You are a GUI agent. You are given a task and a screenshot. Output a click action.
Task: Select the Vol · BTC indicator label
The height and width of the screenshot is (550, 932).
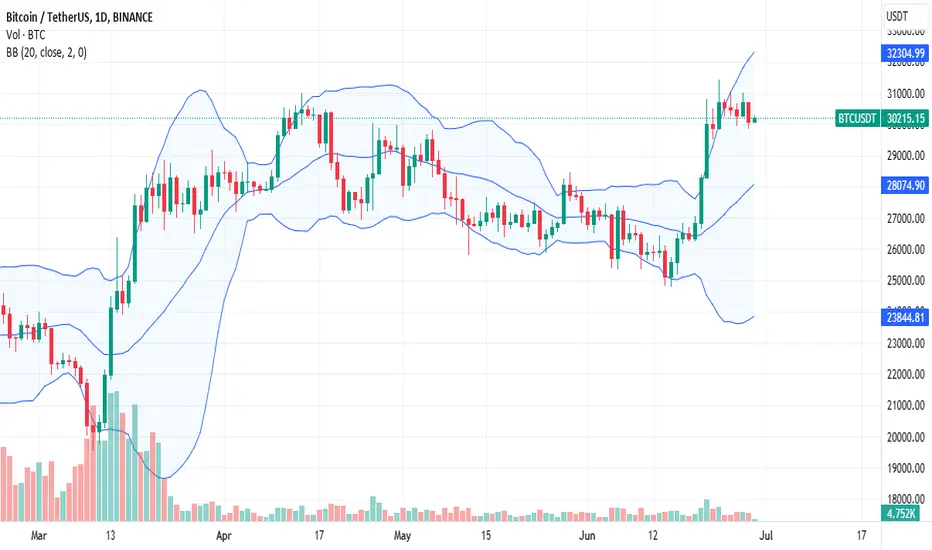(26, 35)
